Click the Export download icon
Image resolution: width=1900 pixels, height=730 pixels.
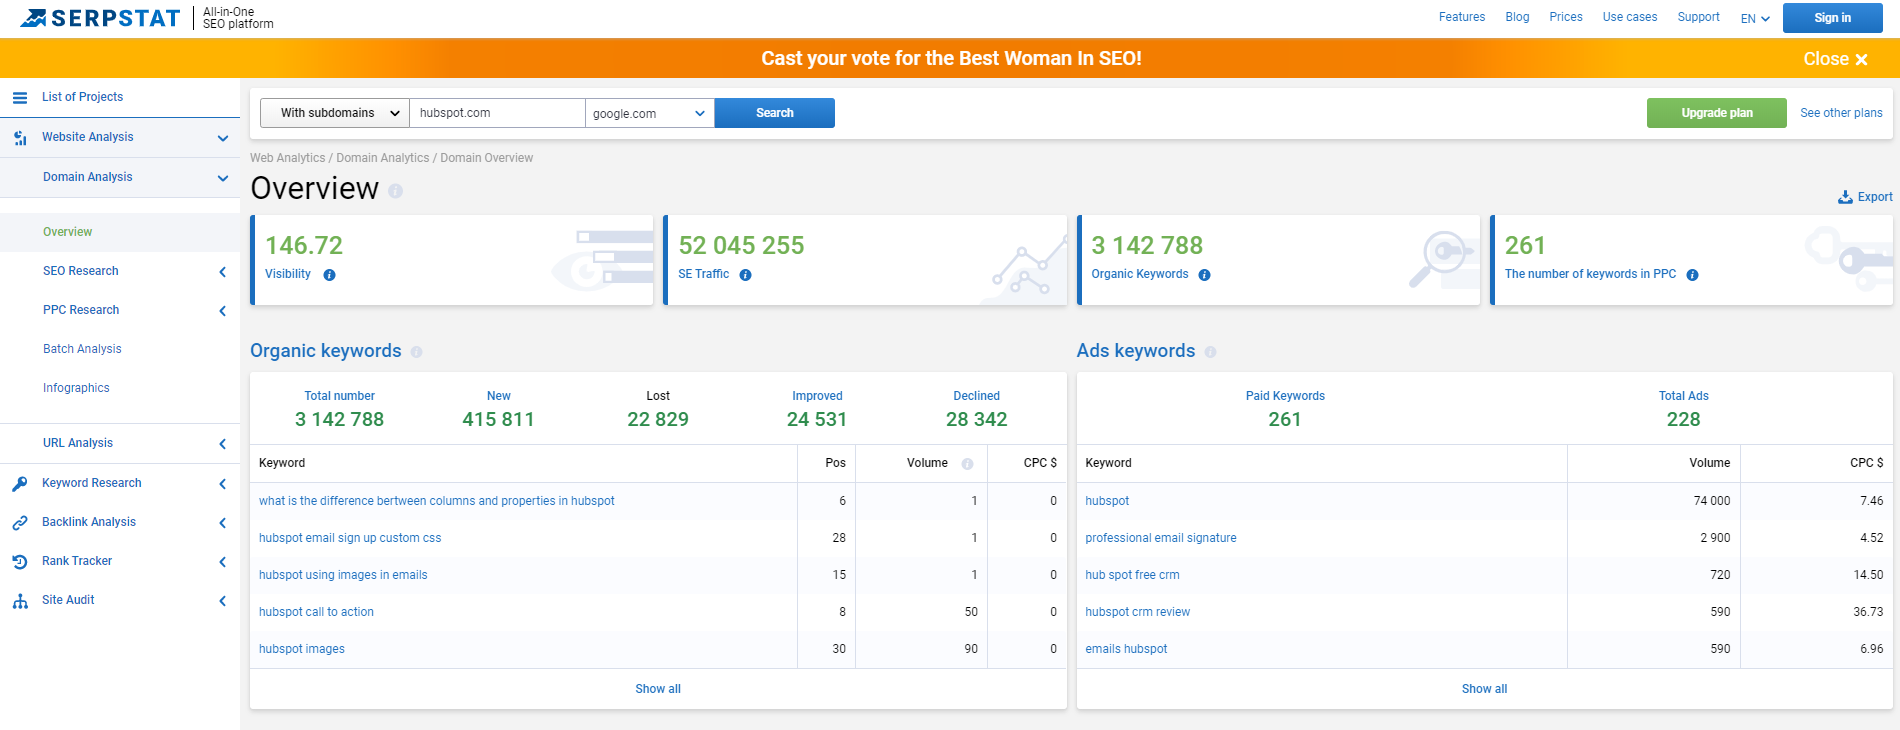point(1845,198)
